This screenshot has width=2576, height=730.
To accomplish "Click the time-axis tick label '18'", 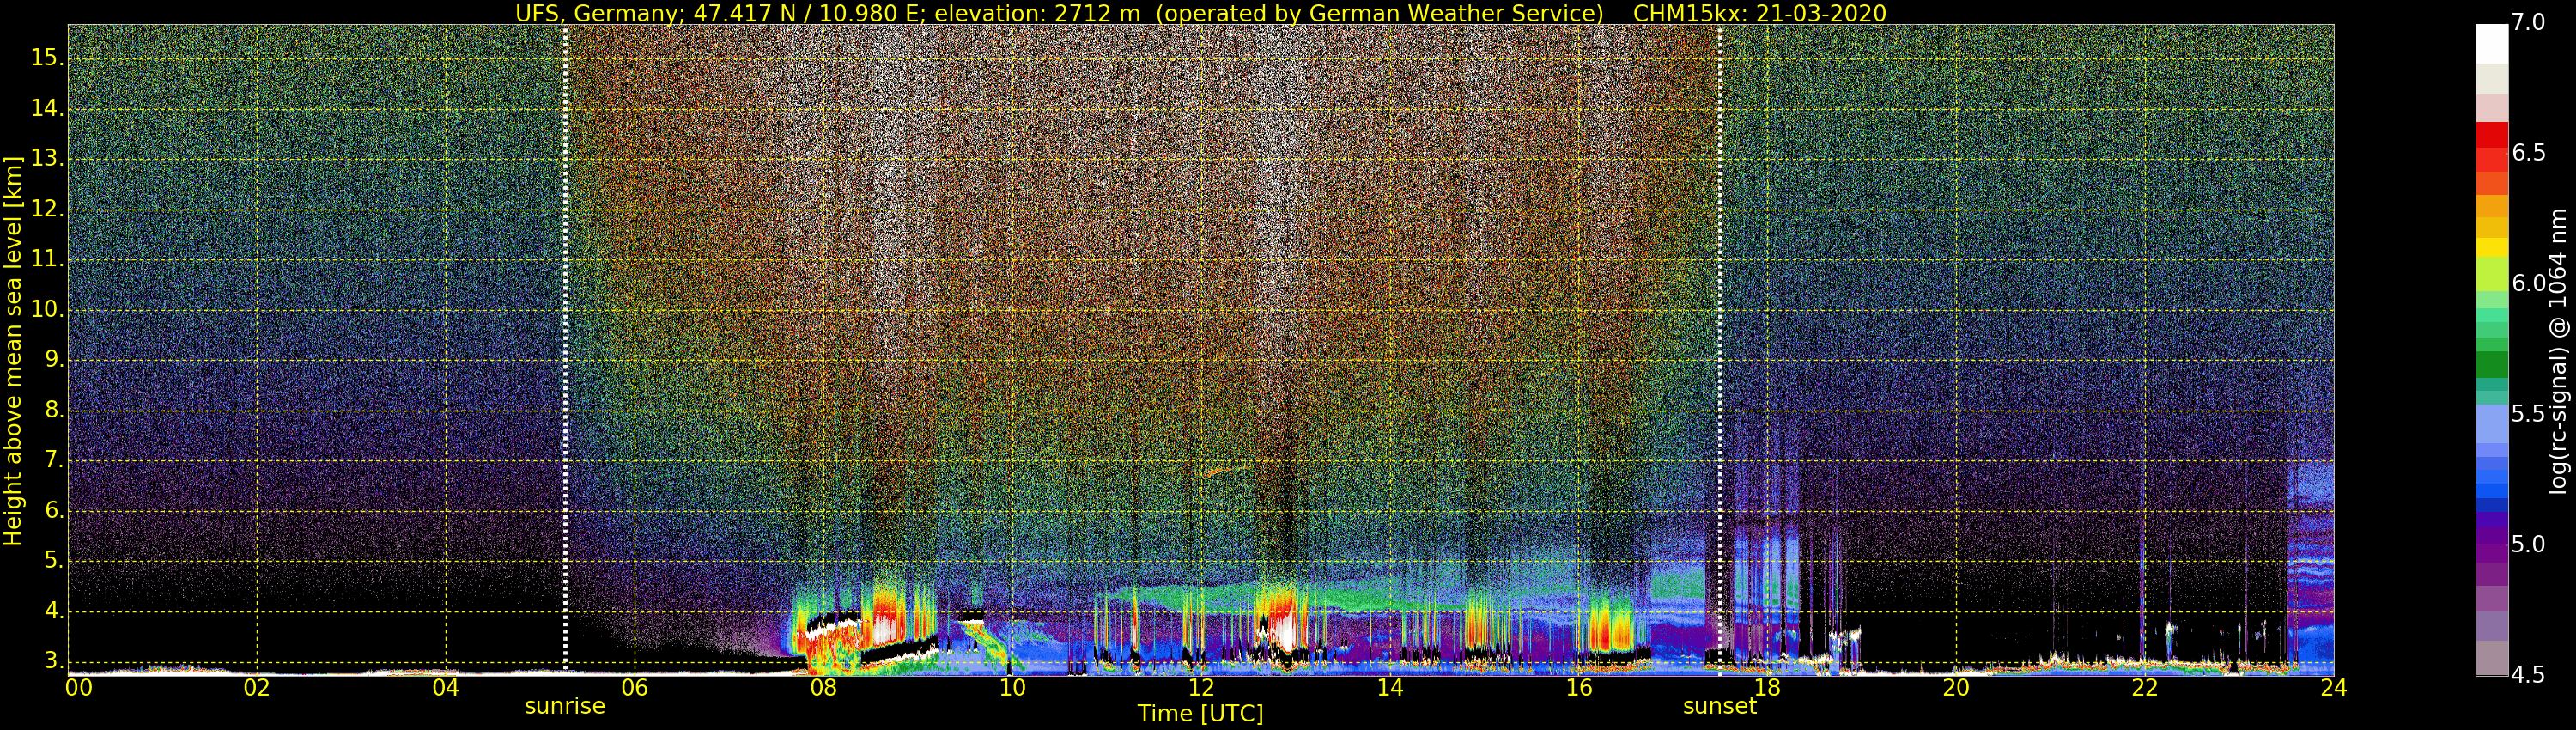I will click(x=1767, y=688).
